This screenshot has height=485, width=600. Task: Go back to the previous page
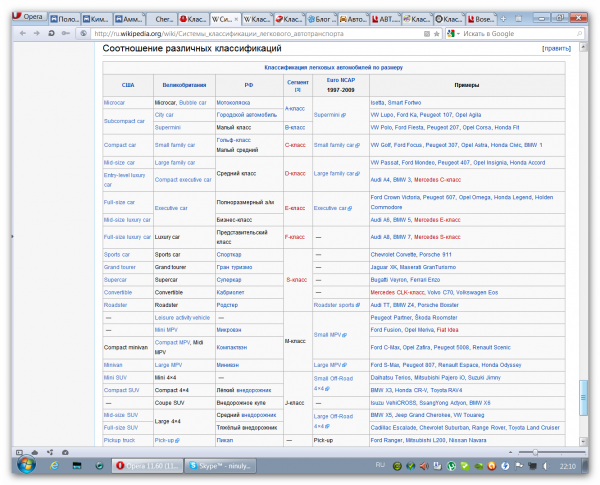(x=23, y=34)
